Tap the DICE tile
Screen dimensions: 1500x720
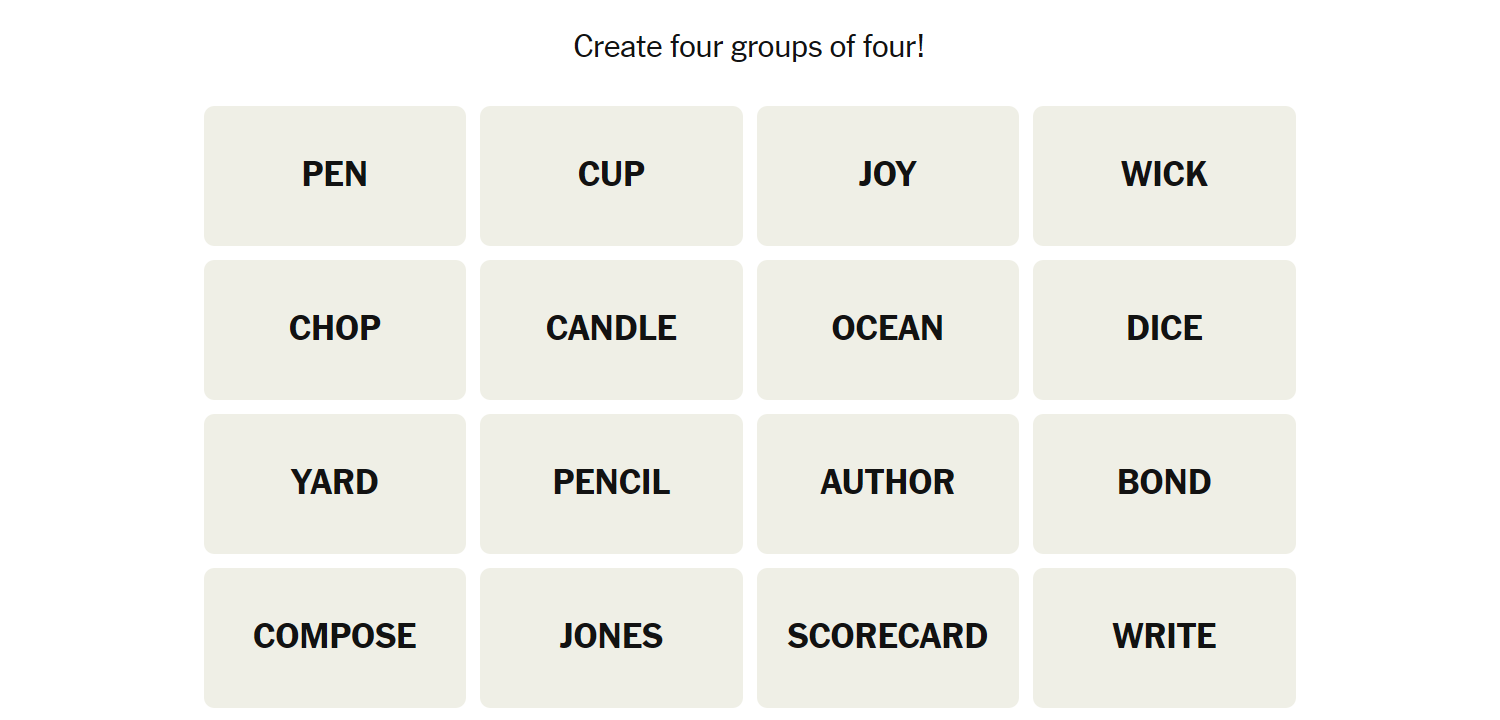click(1164, 330)
